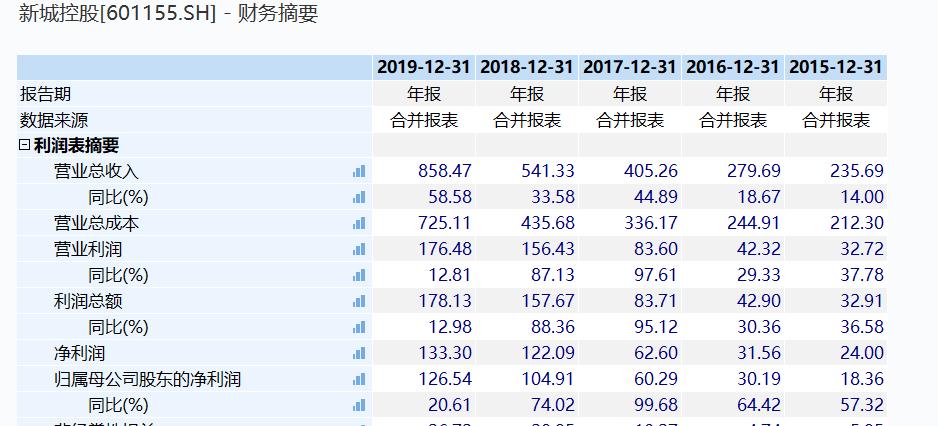938x426 pixels.
Task: Collapse the 利润表摘要 section
Action: tap(24, 145)
